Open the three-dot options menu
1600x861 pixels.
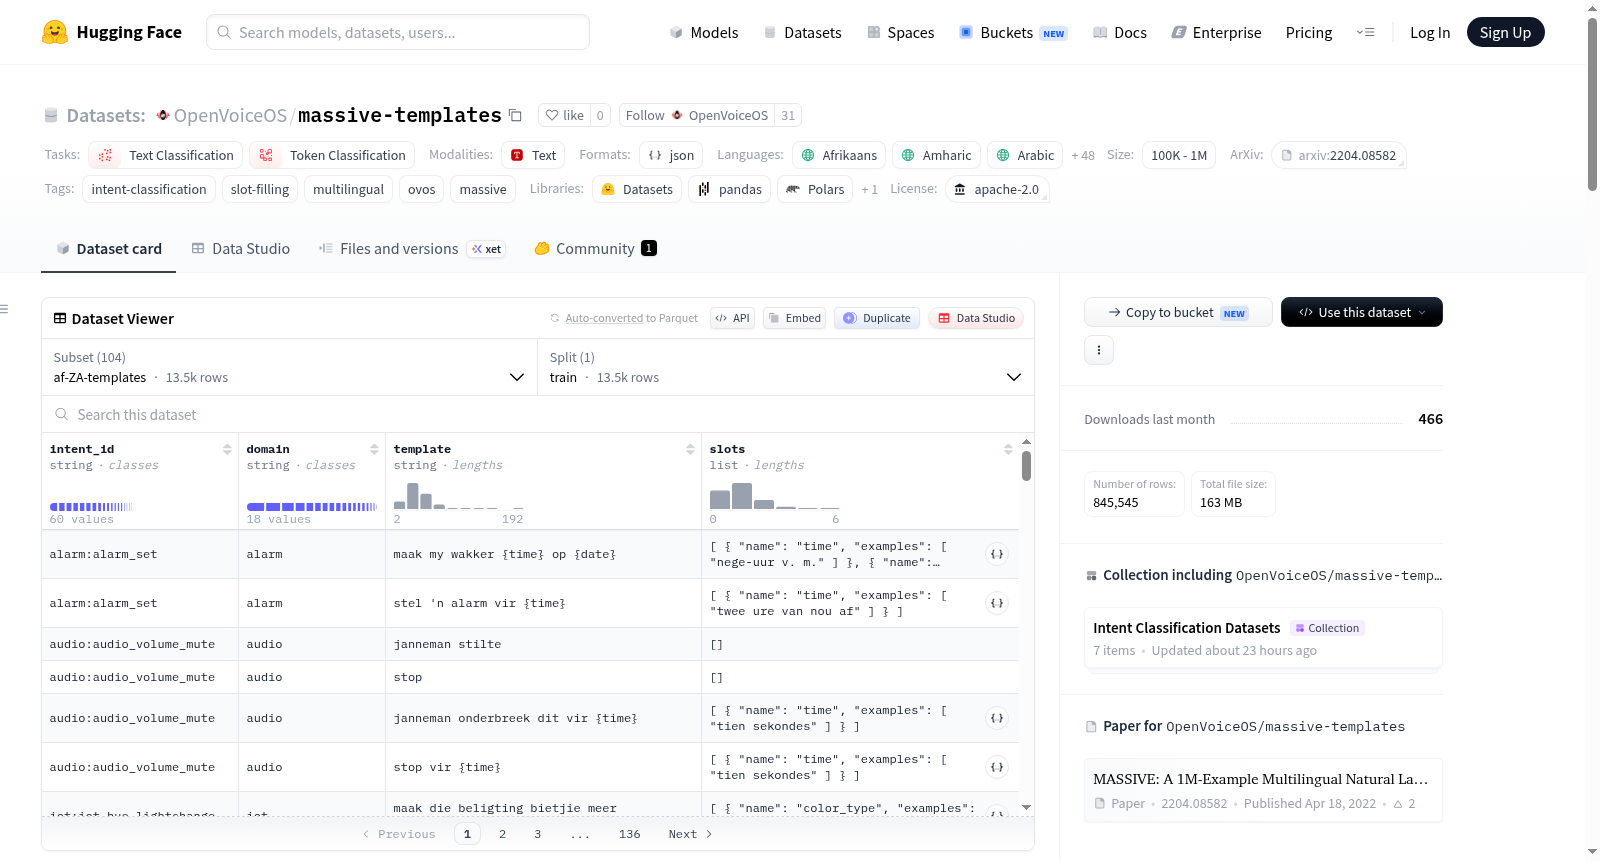pyautogui.click(x=1099, y=350)
